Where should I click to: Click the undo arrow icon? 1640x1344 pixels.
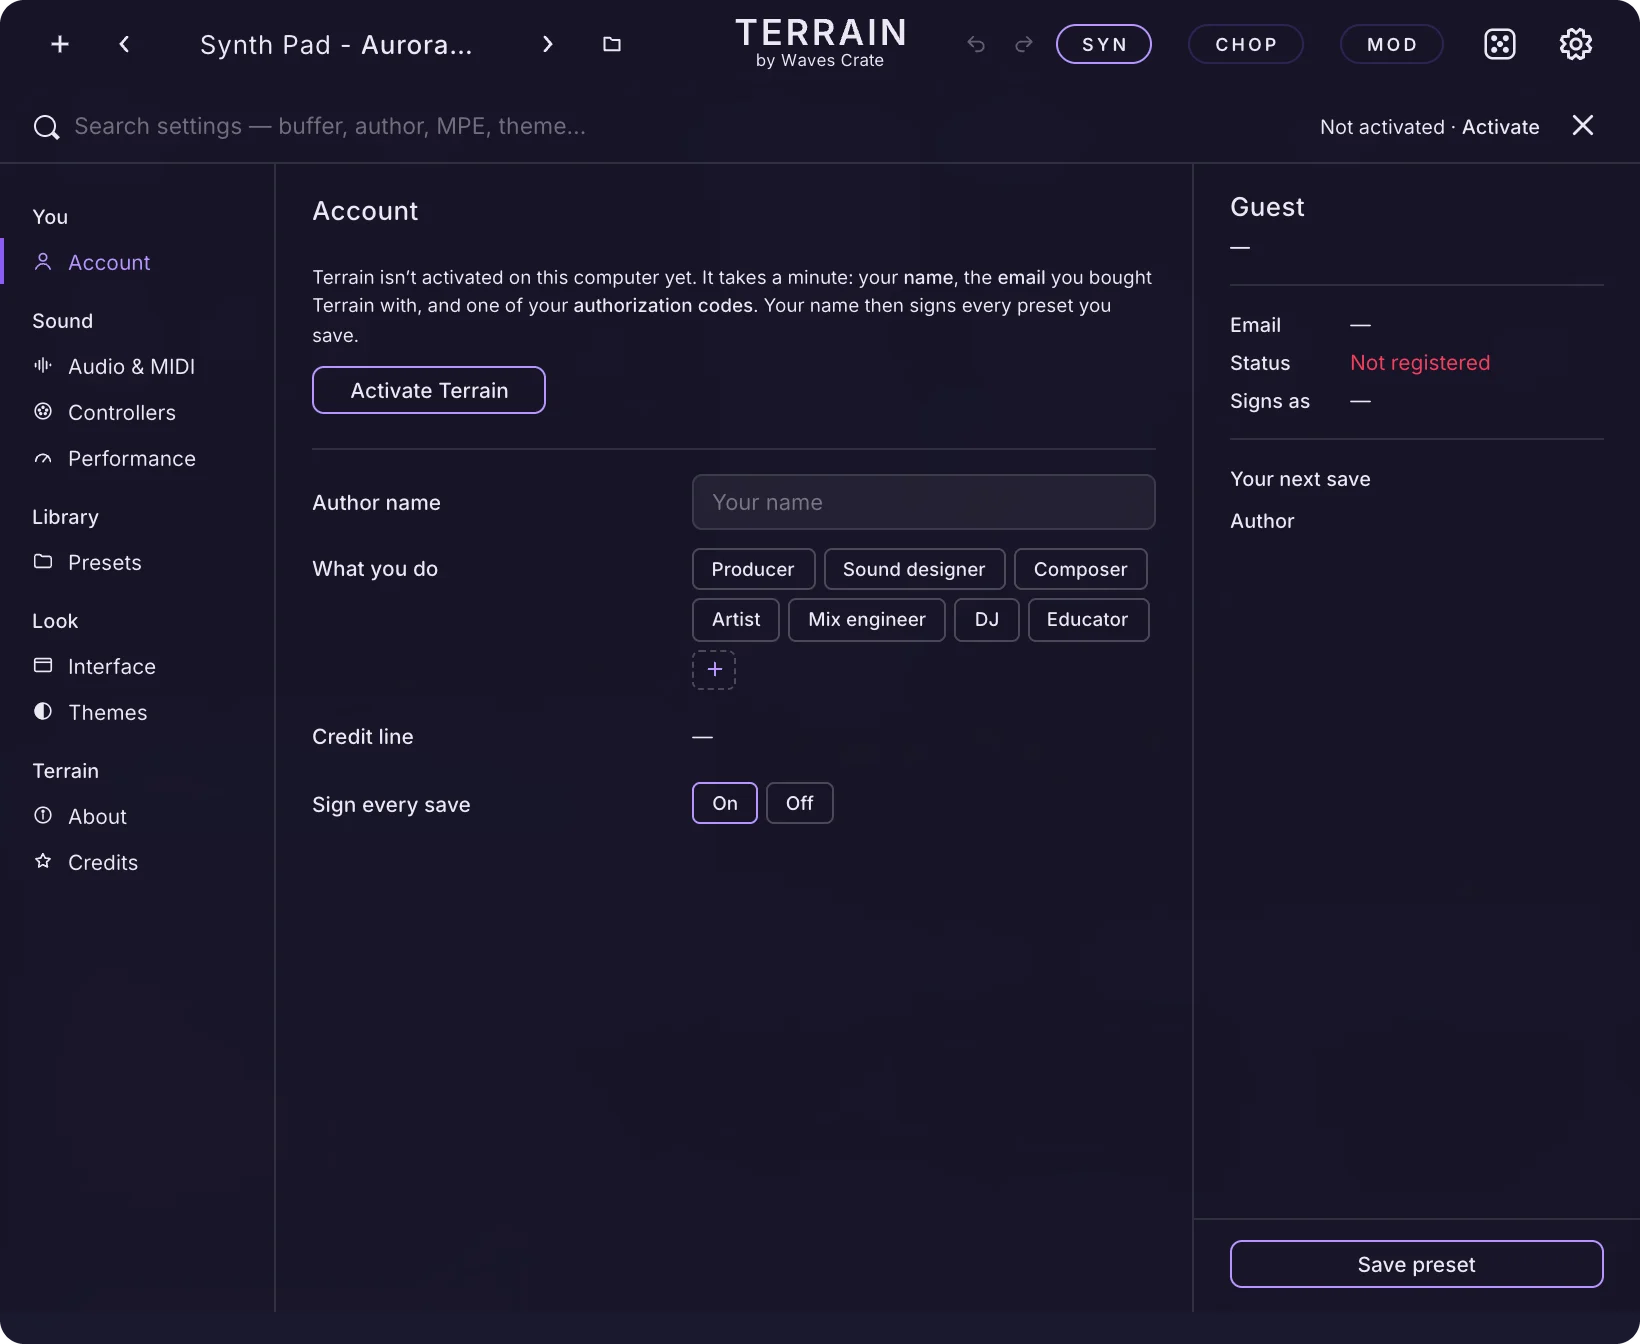976,44
